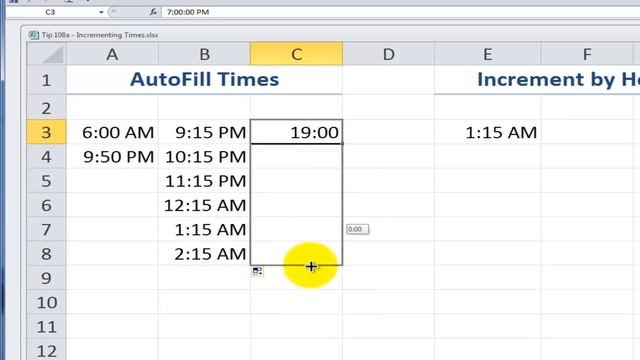The width and height of the screenshot is (640, 360).
Task: Select cell B7 with 1:15 AM
Action: pos(204,229)
